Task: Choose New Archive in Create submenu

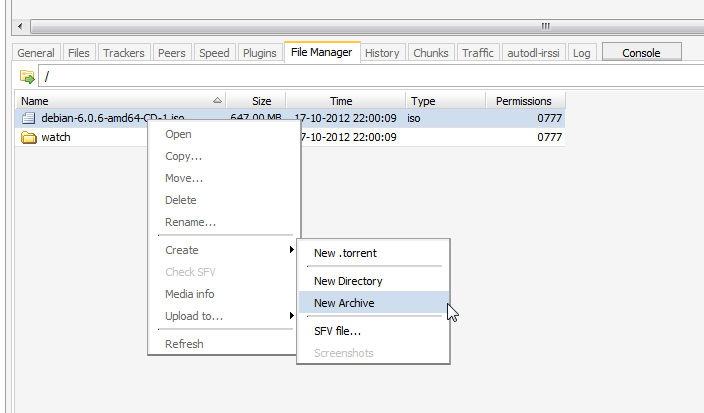Action: pyautogui.click(x=374, y=303)
